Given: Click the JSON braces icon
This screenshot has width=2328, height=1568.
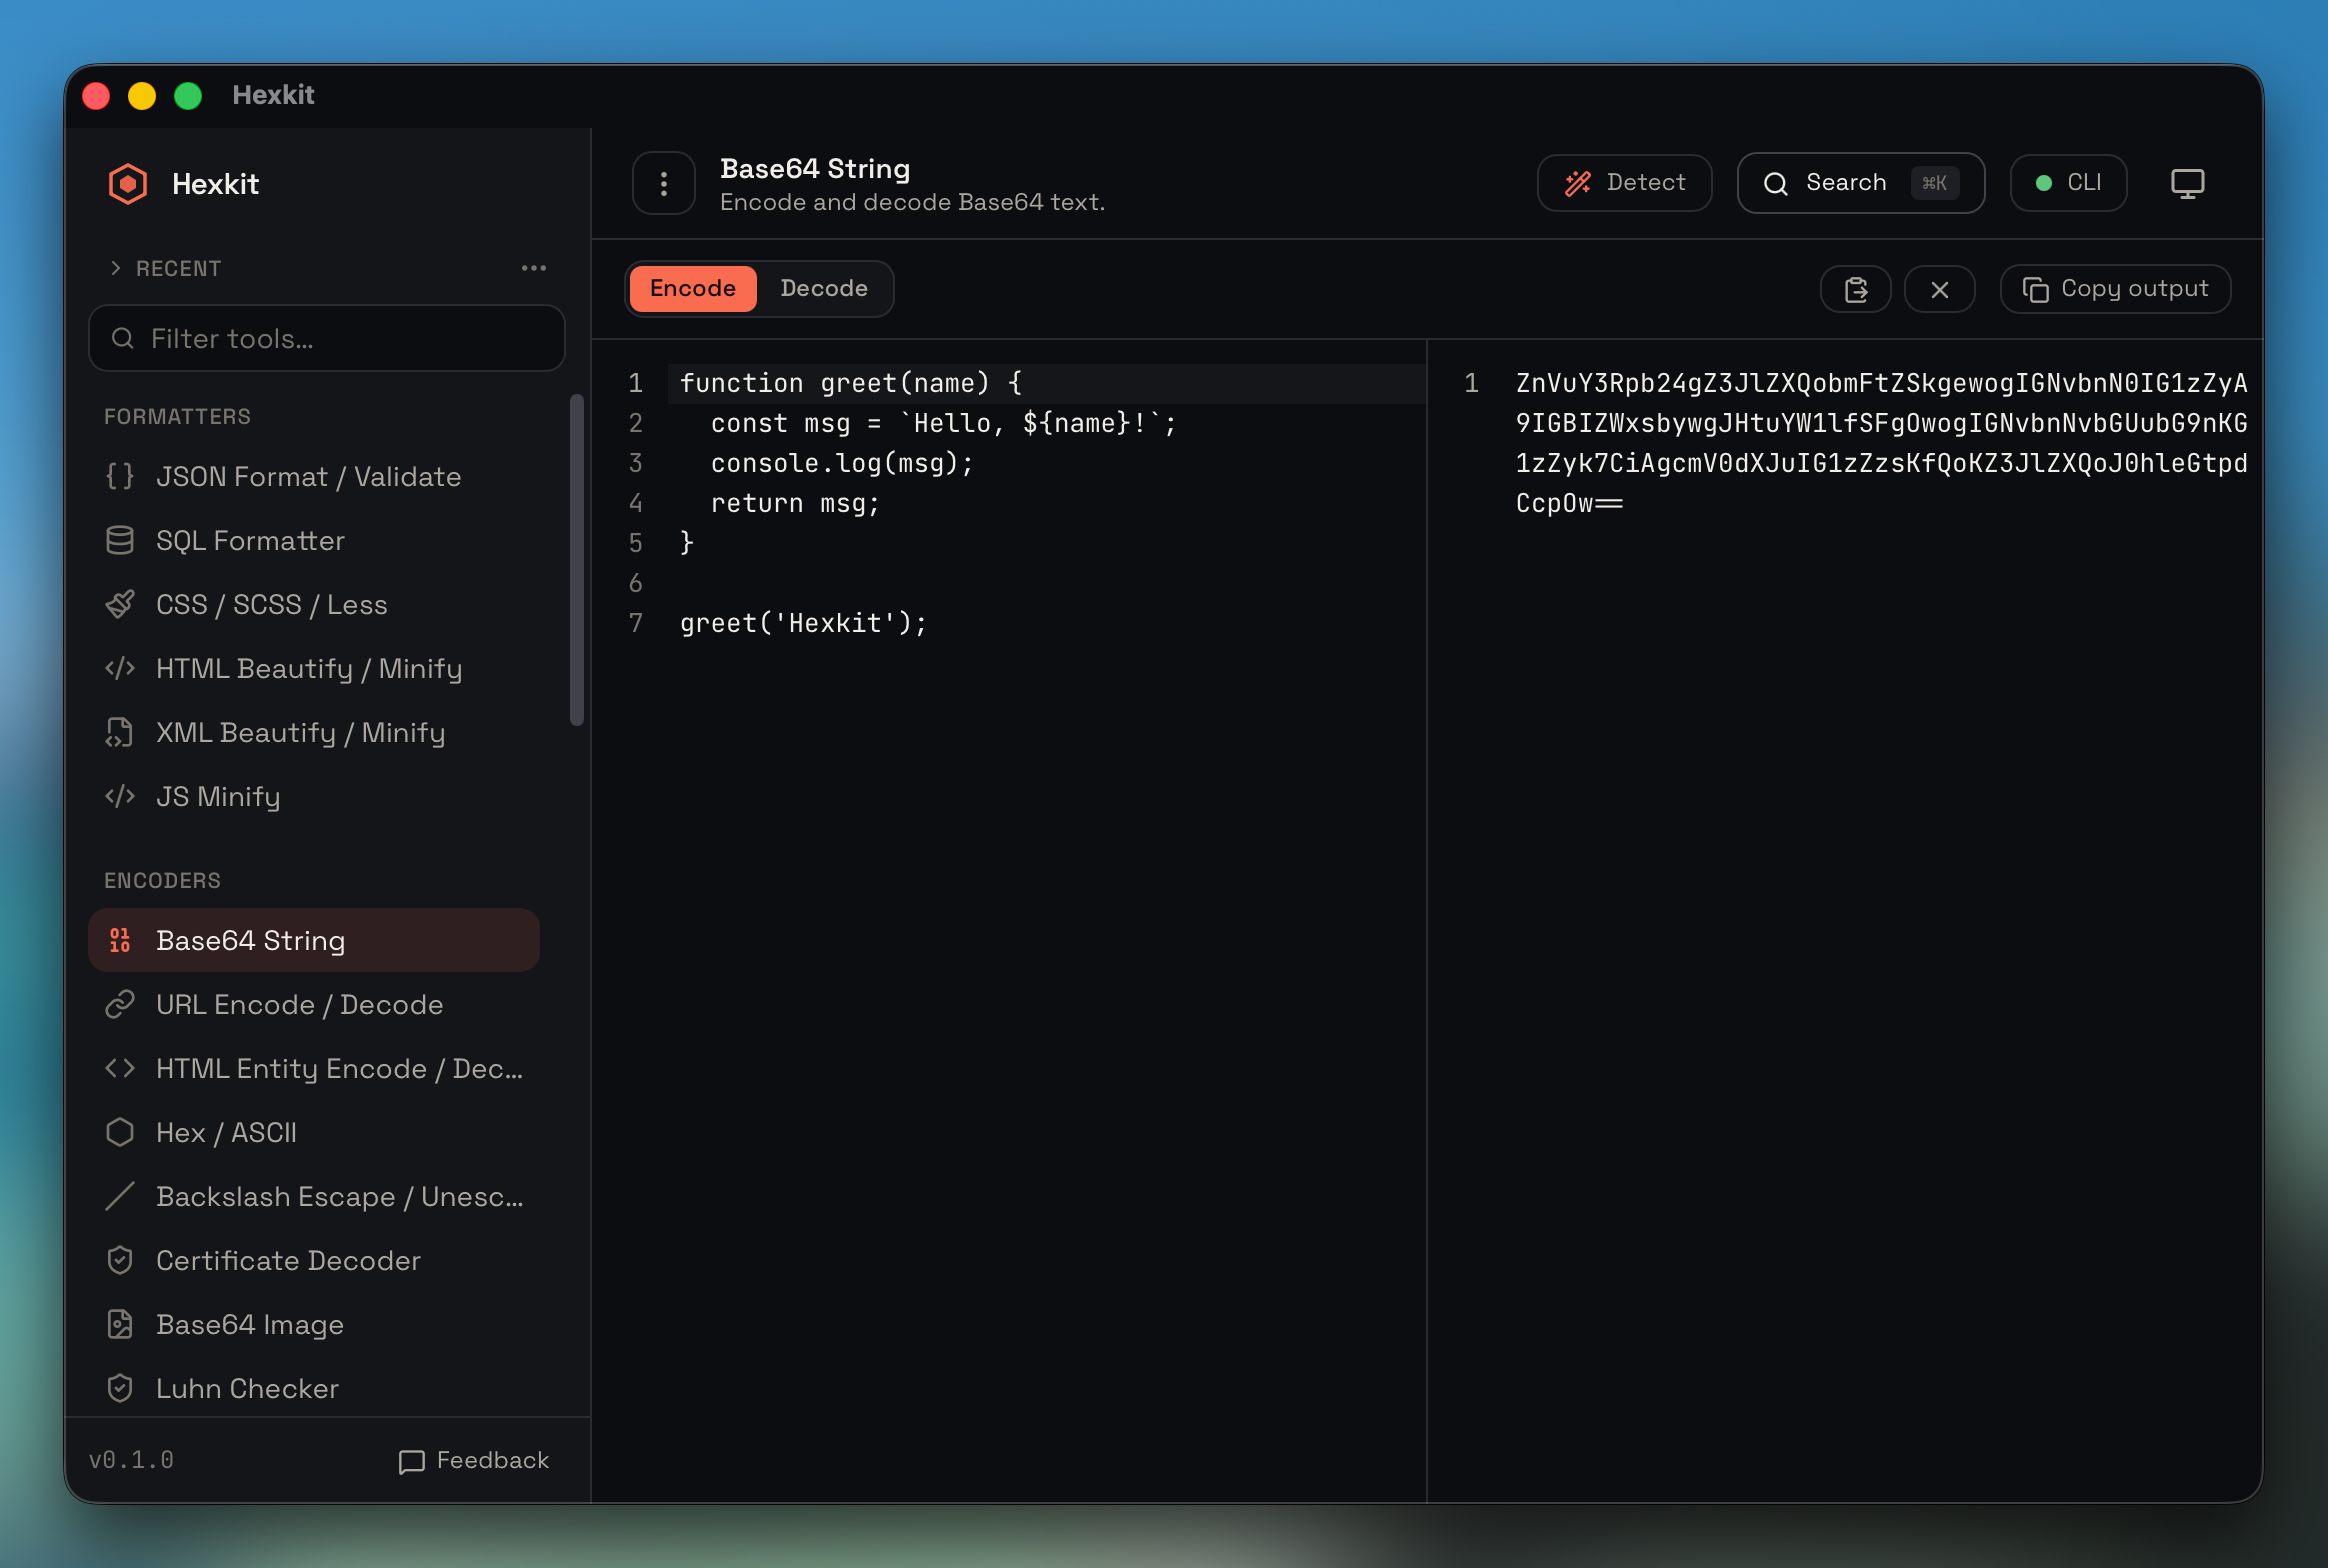Looking at the screenshot, I should pos(120,477).
